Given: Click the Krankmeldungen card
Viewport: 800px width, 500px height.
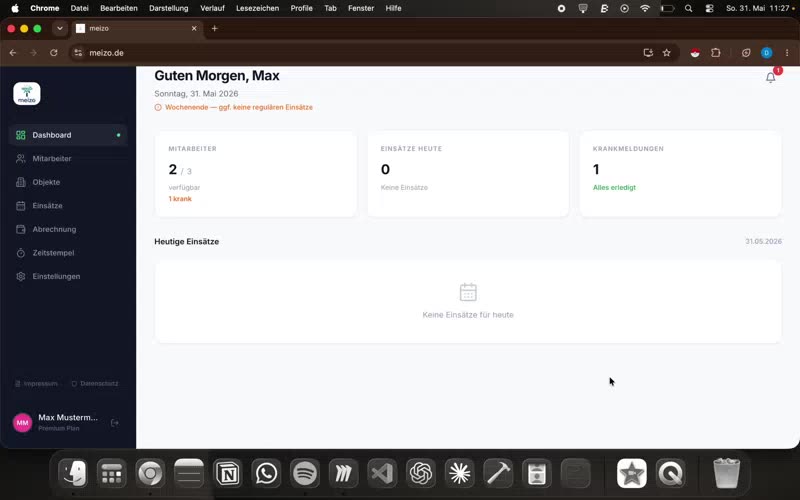Looking at the screenshot, I should (680, 174).
